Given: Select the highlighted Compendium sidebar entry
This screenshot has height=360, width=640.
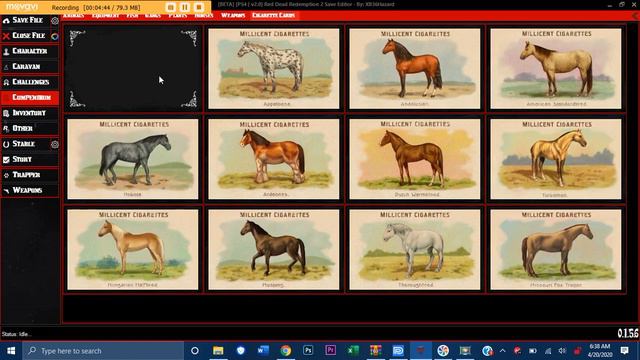Looking at the screenshot, I should tap(30, 97).
